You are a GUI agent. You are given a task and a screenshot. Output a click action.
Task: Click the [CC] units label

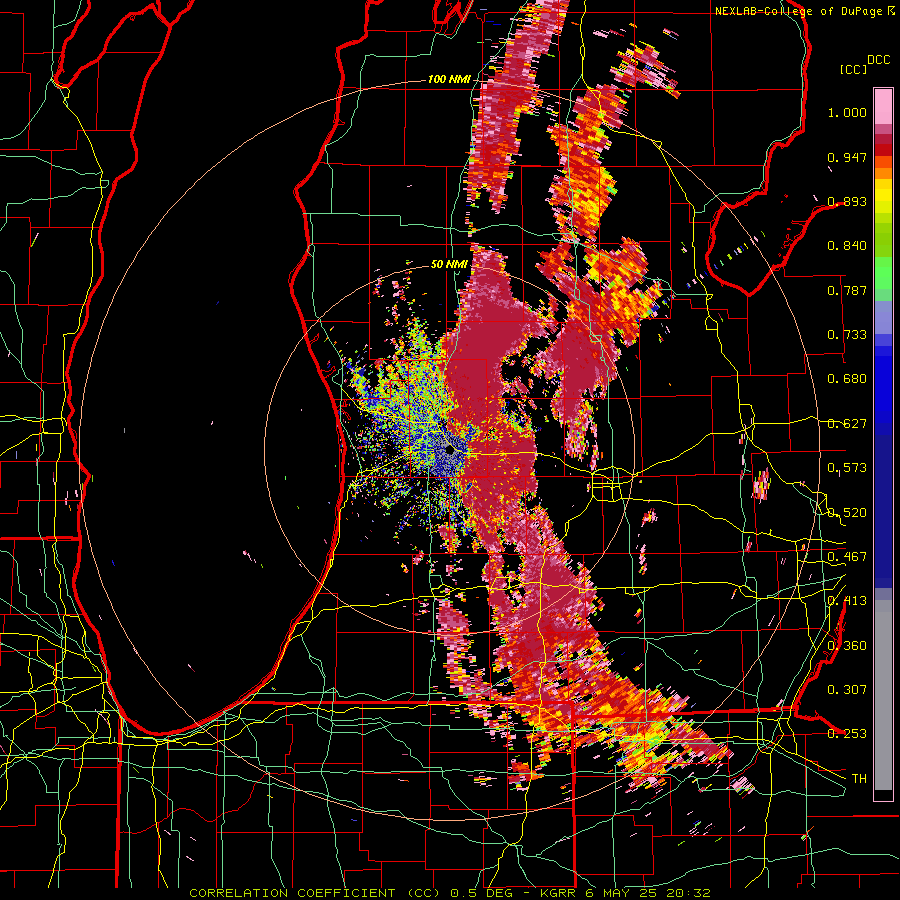(x=854, y=69)
